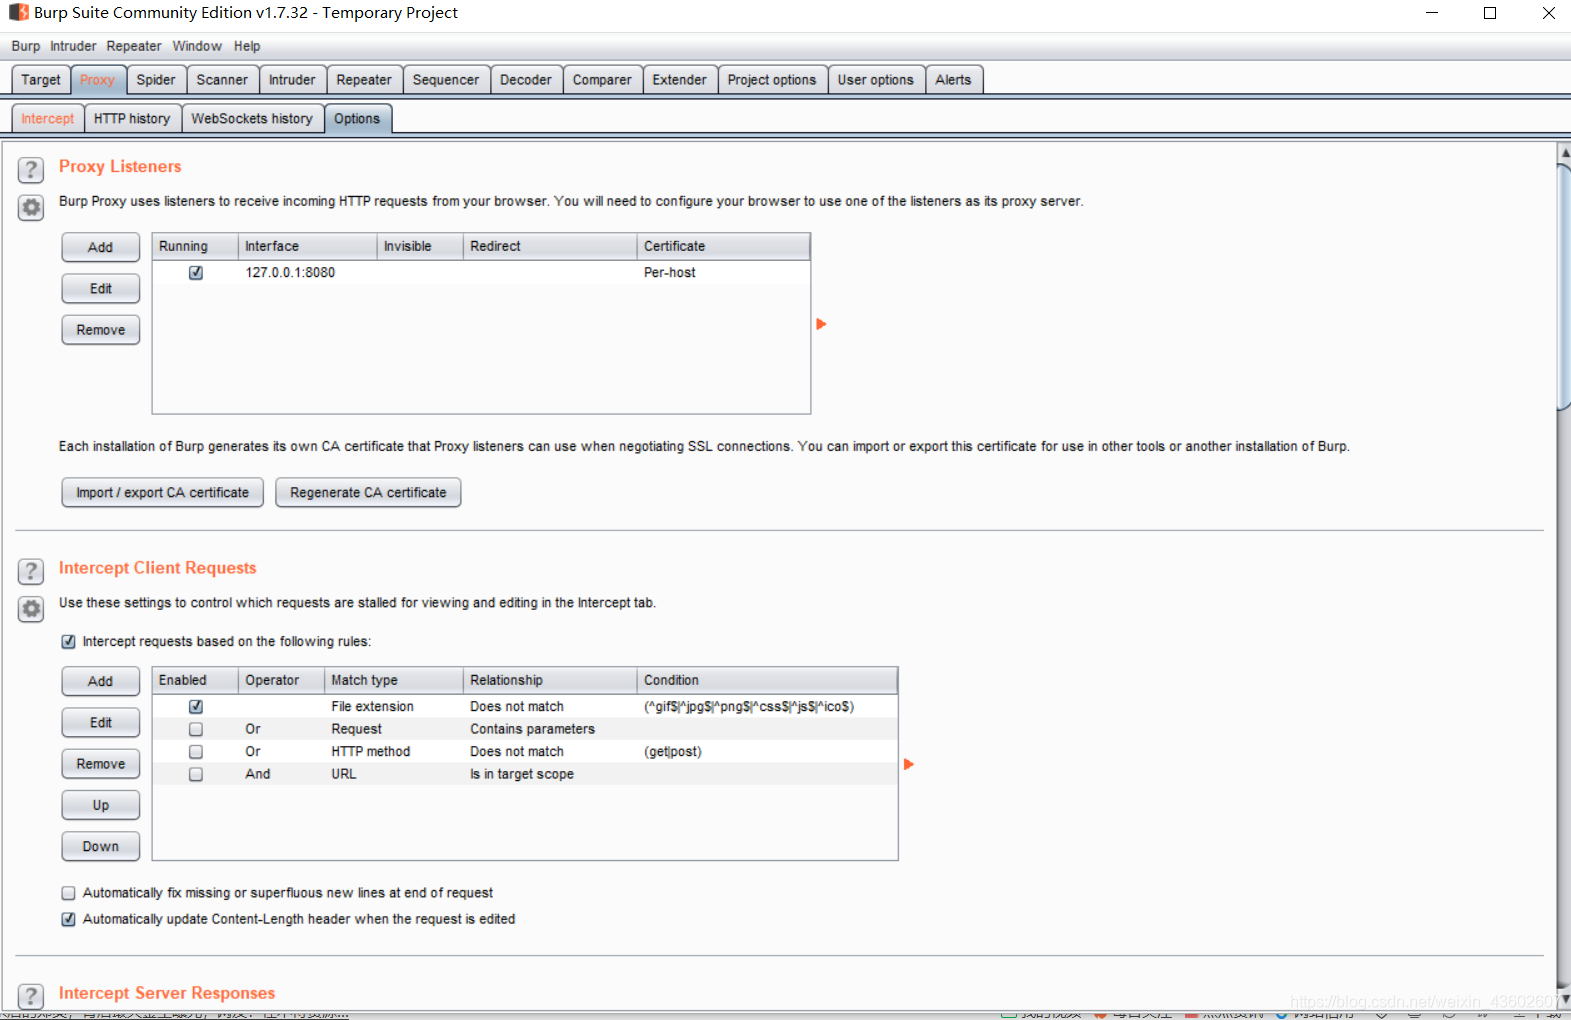Click Remove button for Proxy Listeners
The height and width of the screenshot is (1020, 1571).
(101, 330)
